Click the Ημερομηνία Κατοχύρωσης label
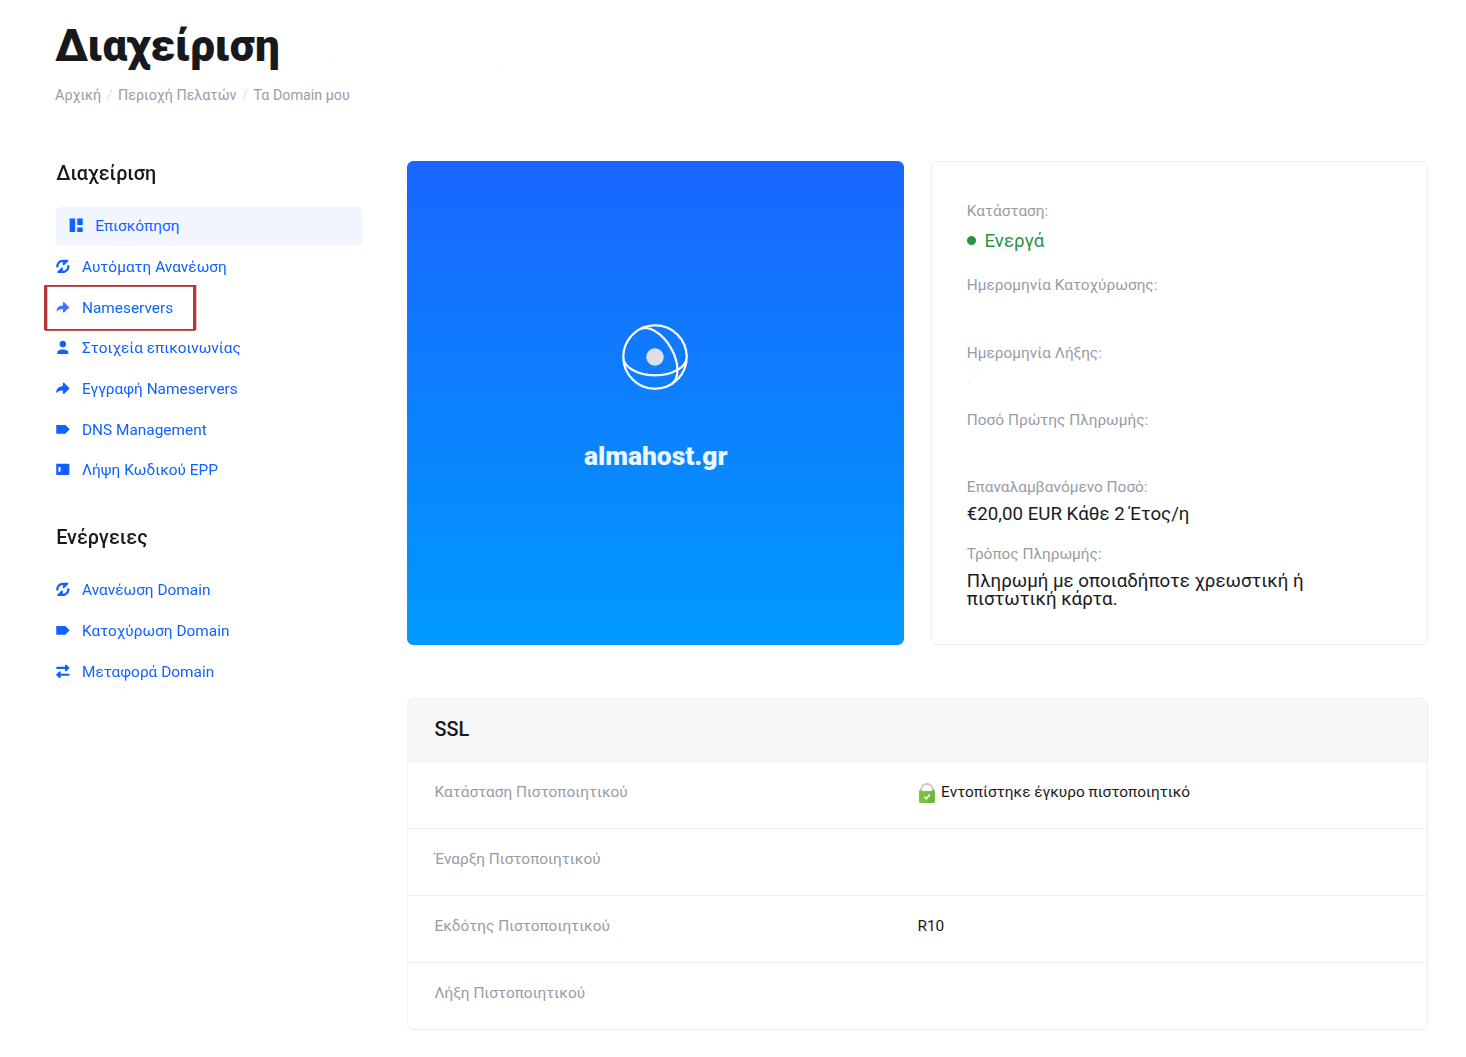The height and width of the screenshot is (1057, 1466). [x=1062, y=285]
